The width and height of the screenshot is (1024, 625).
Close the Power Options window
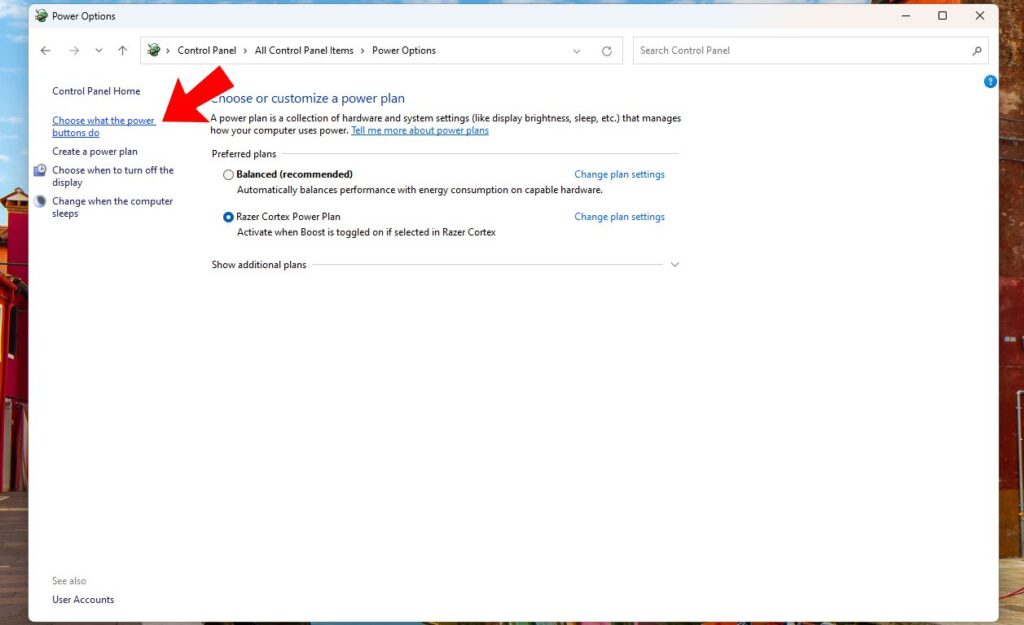[980, 16]
